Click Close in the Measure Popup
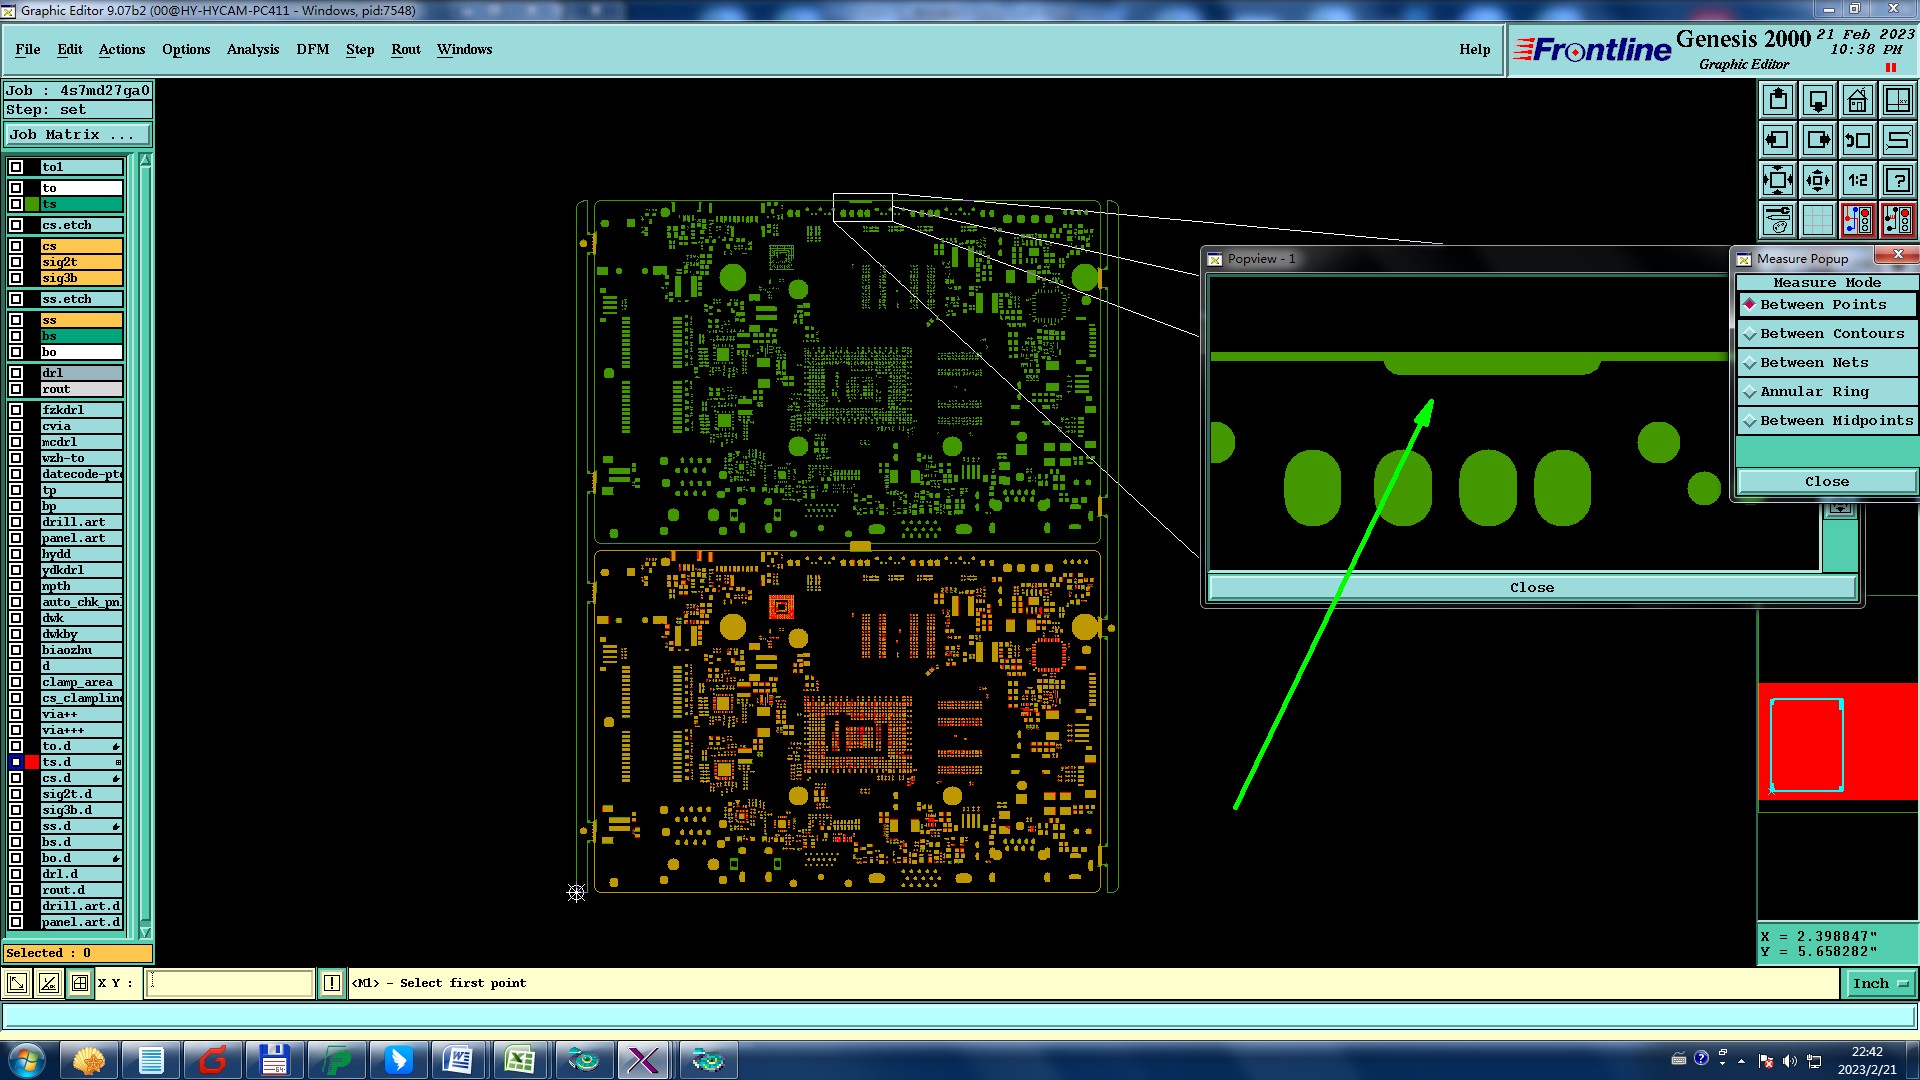This screenshot has width=1920, height=1080. coord(1826,482)
